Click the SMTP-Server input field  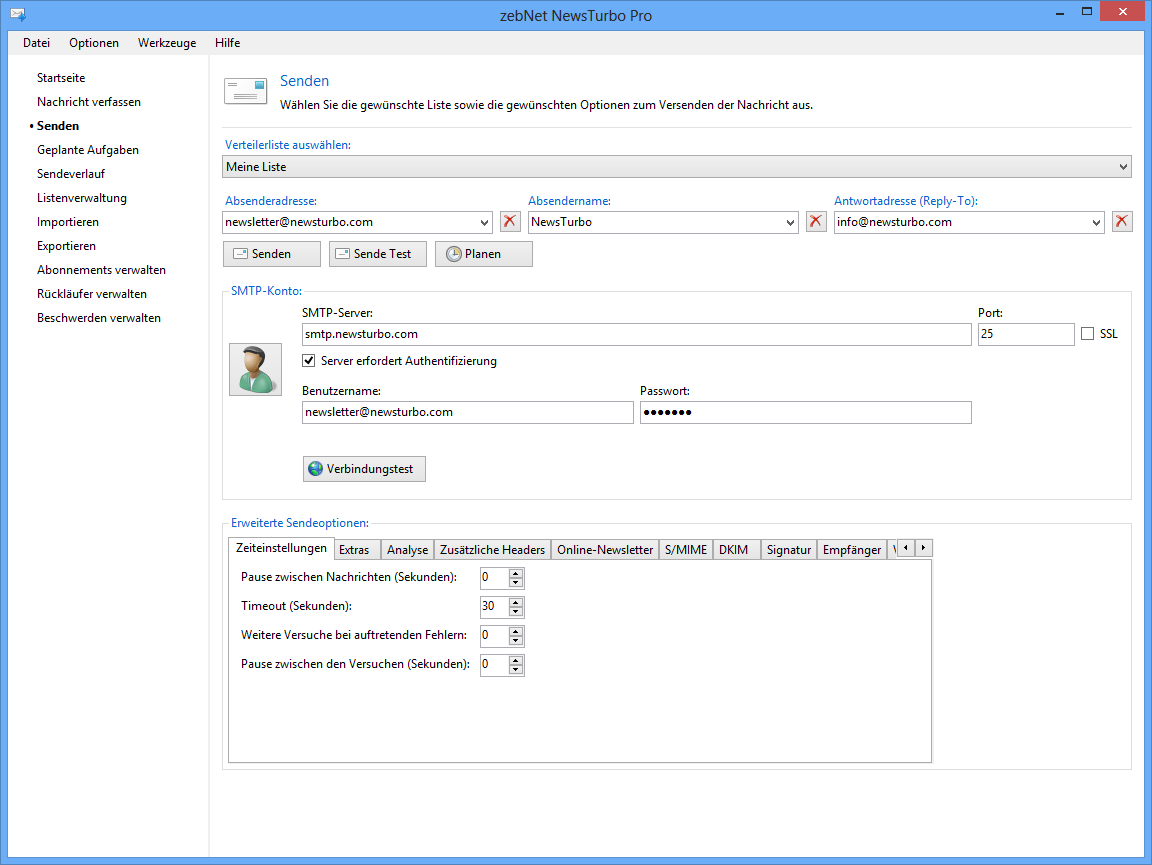(635, 334)
